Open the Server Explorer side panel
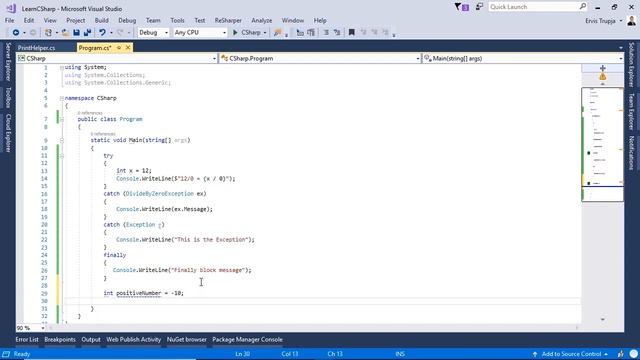 (x=7, y=62)
